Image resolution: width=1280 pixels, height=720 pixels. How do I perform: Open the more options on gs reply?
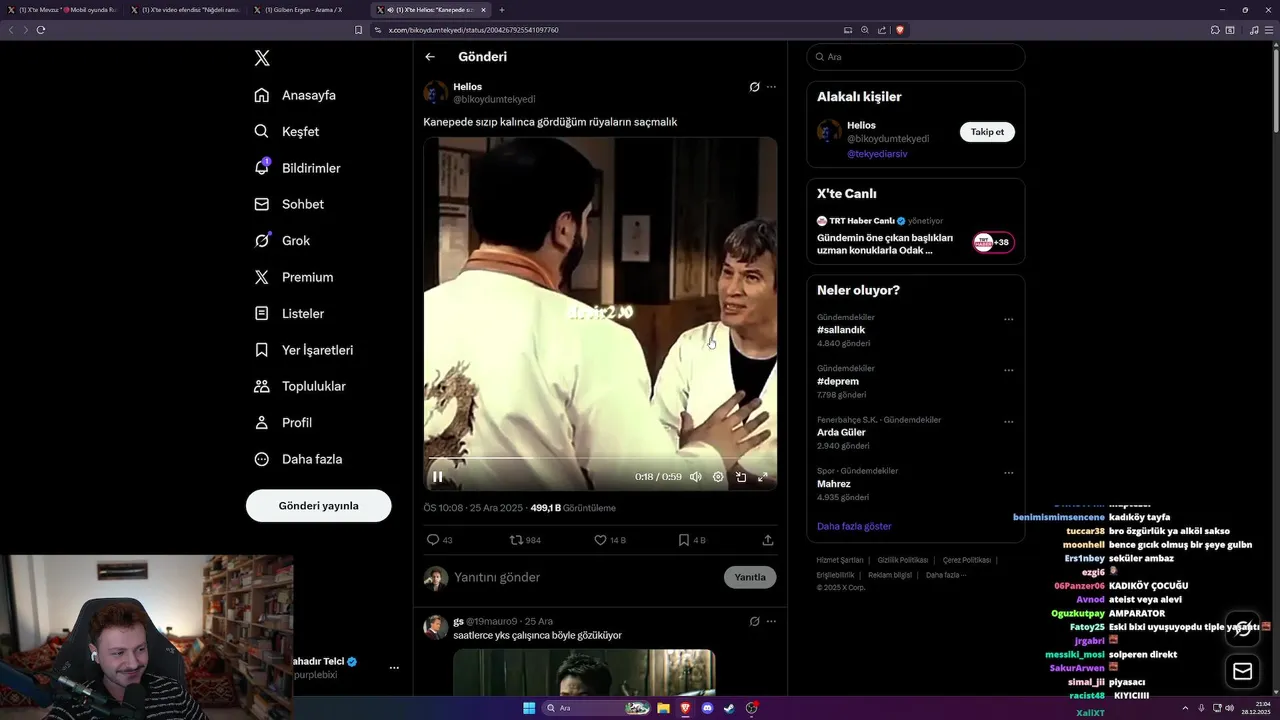(x=771, y=621)
